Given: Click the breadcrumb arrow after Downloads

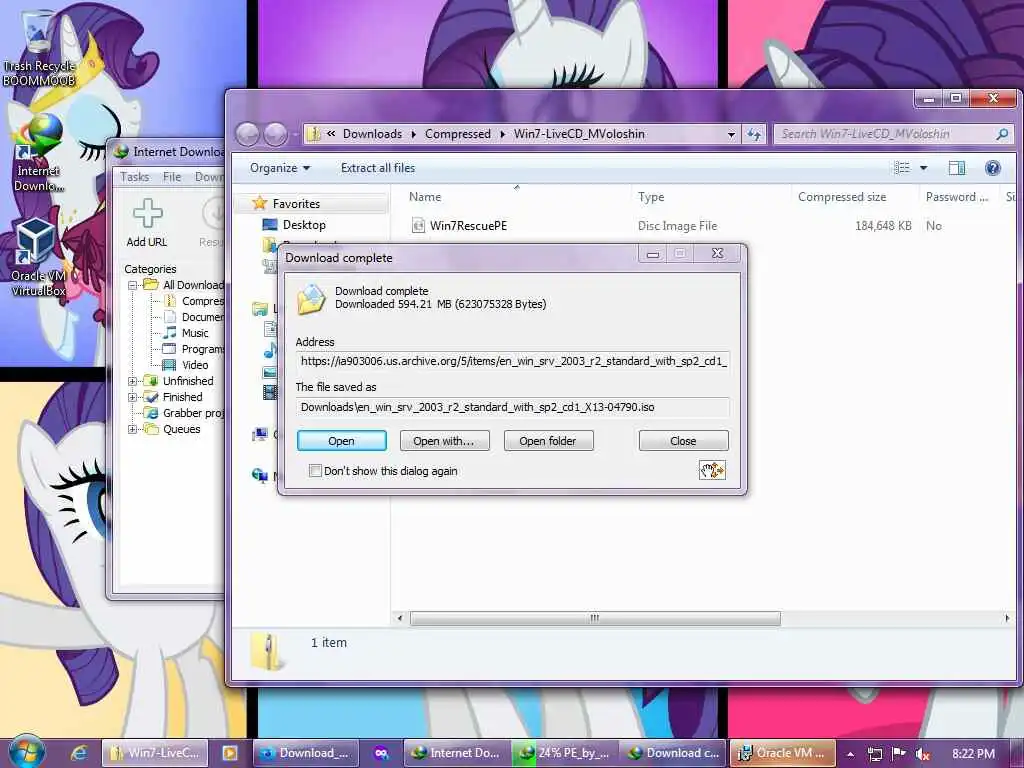Looking at the screenshot, I should [413, 134].
